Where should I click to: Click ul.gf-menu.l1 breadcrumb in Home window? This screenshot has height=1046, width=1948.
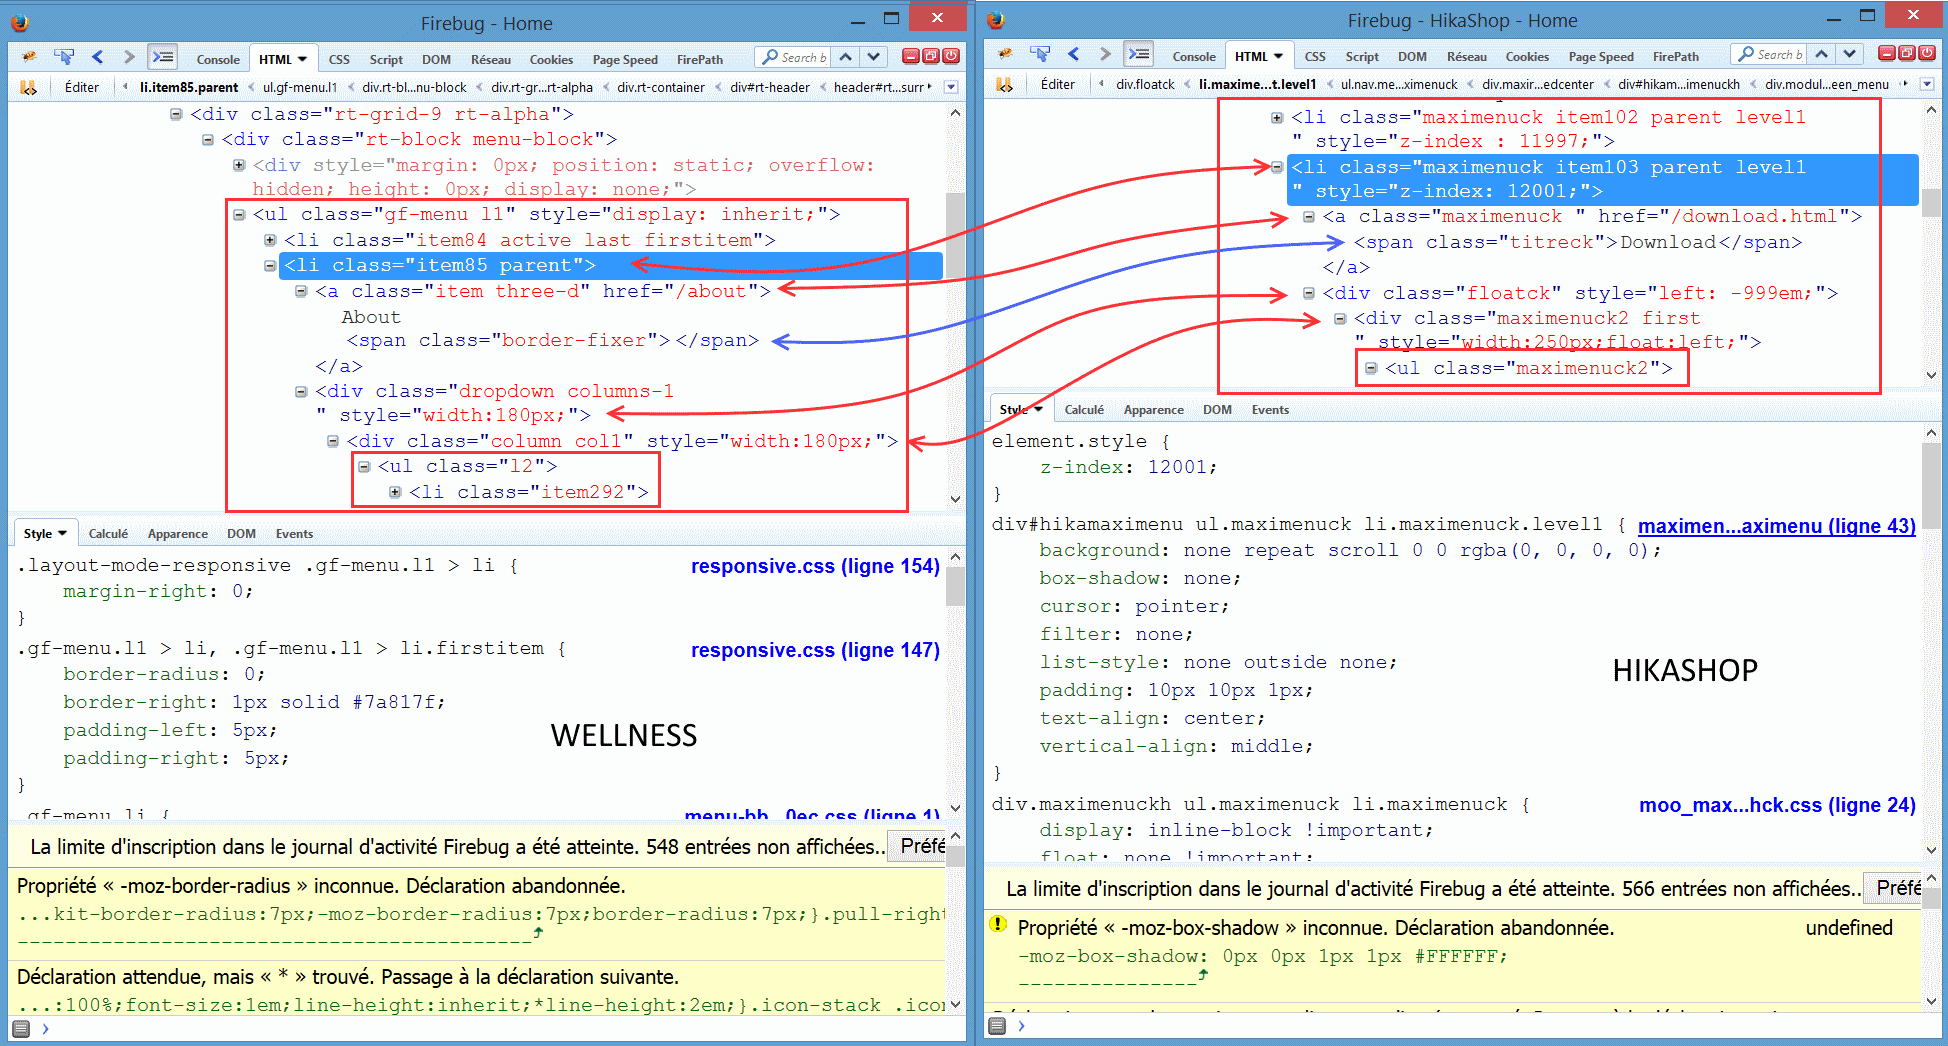[300, 87]
